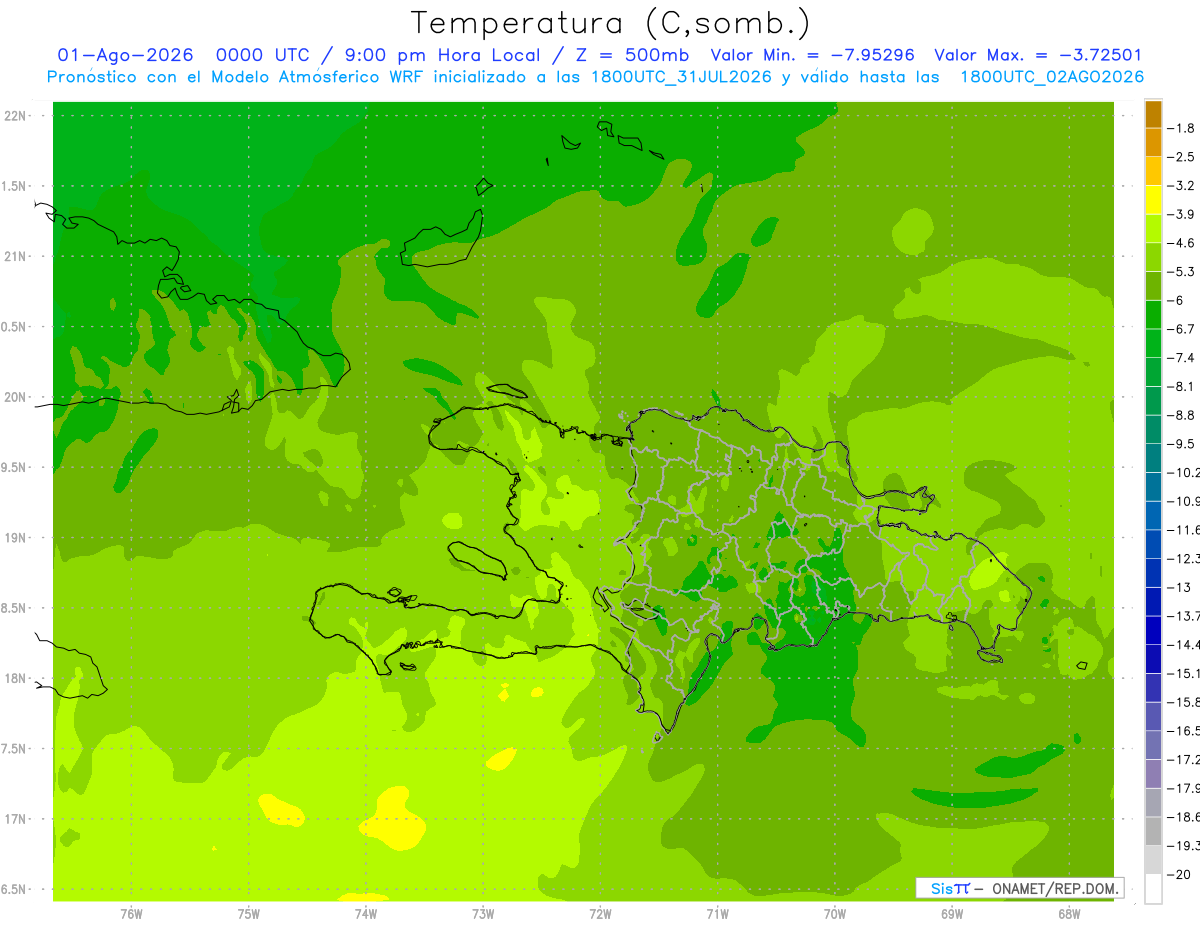Click the '18N' latitude label
Viewport: 1200px width, 927px height.
[x=16, y=679]
